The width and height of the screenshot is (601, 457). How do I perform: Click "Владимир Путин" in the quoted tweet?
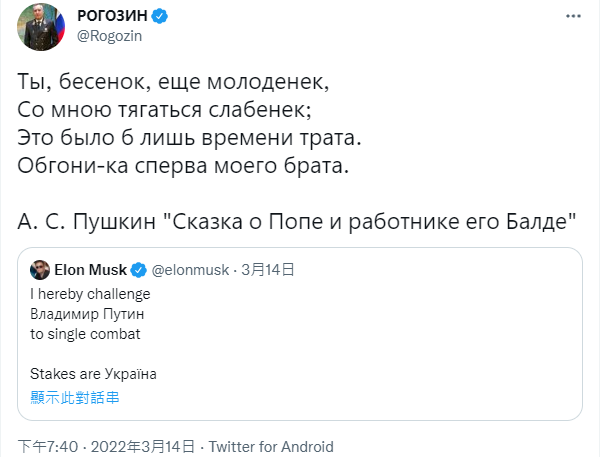(85, 314)
